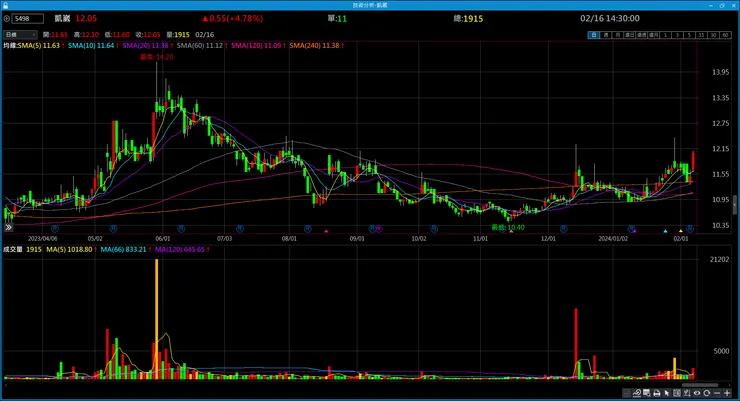Screen dimensions: 740x401
Task: Click the volume MA(66) 833.21 label
Action: coord(123,250)
